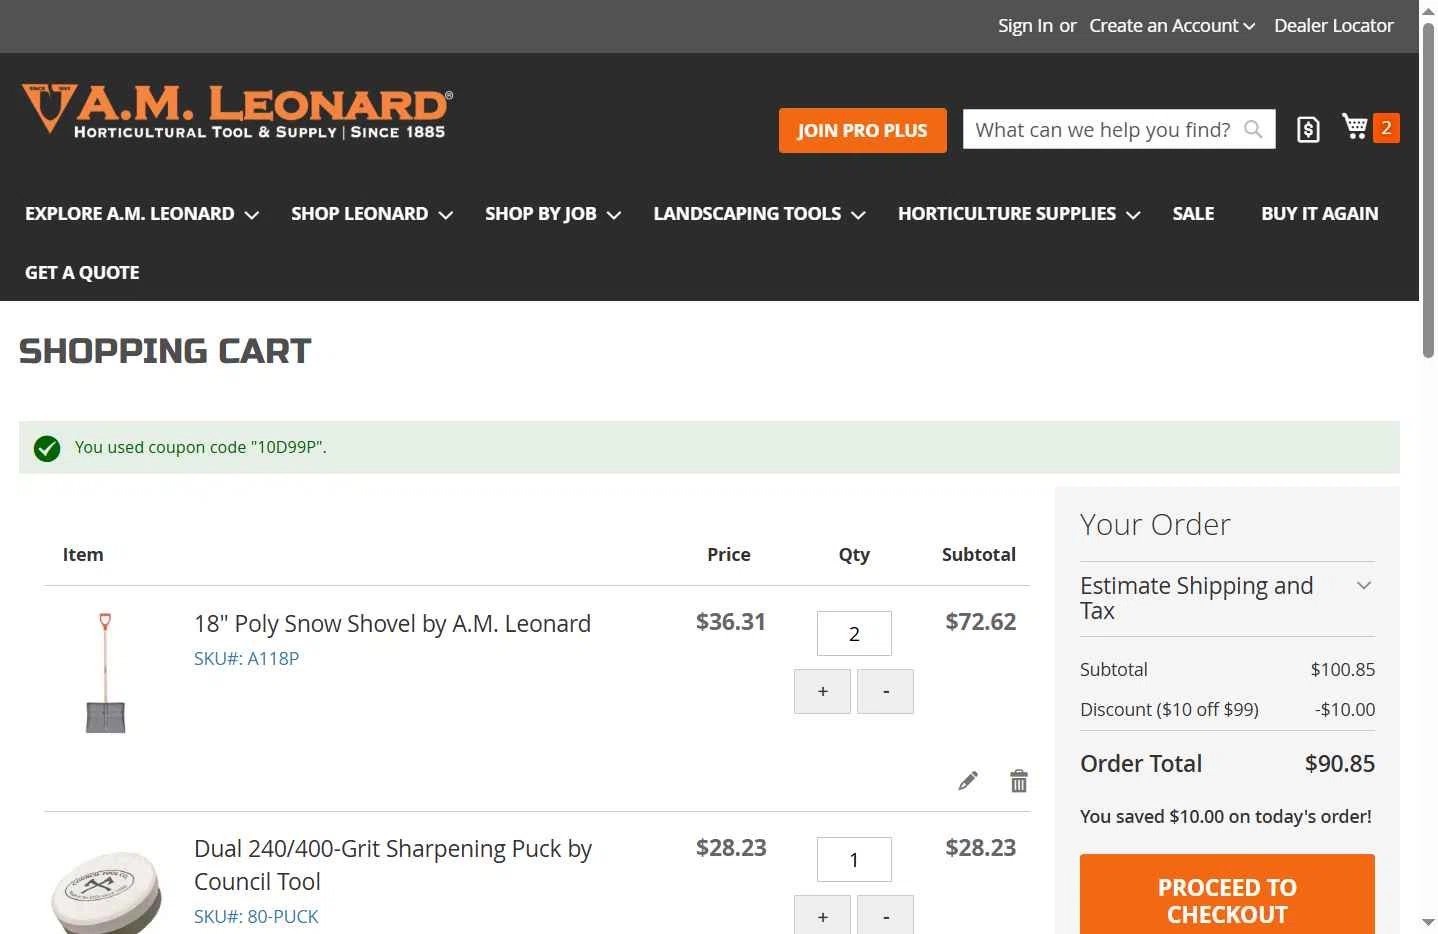
Task: Open the Dealer Locator link
Action: [x=1333, y=26]
